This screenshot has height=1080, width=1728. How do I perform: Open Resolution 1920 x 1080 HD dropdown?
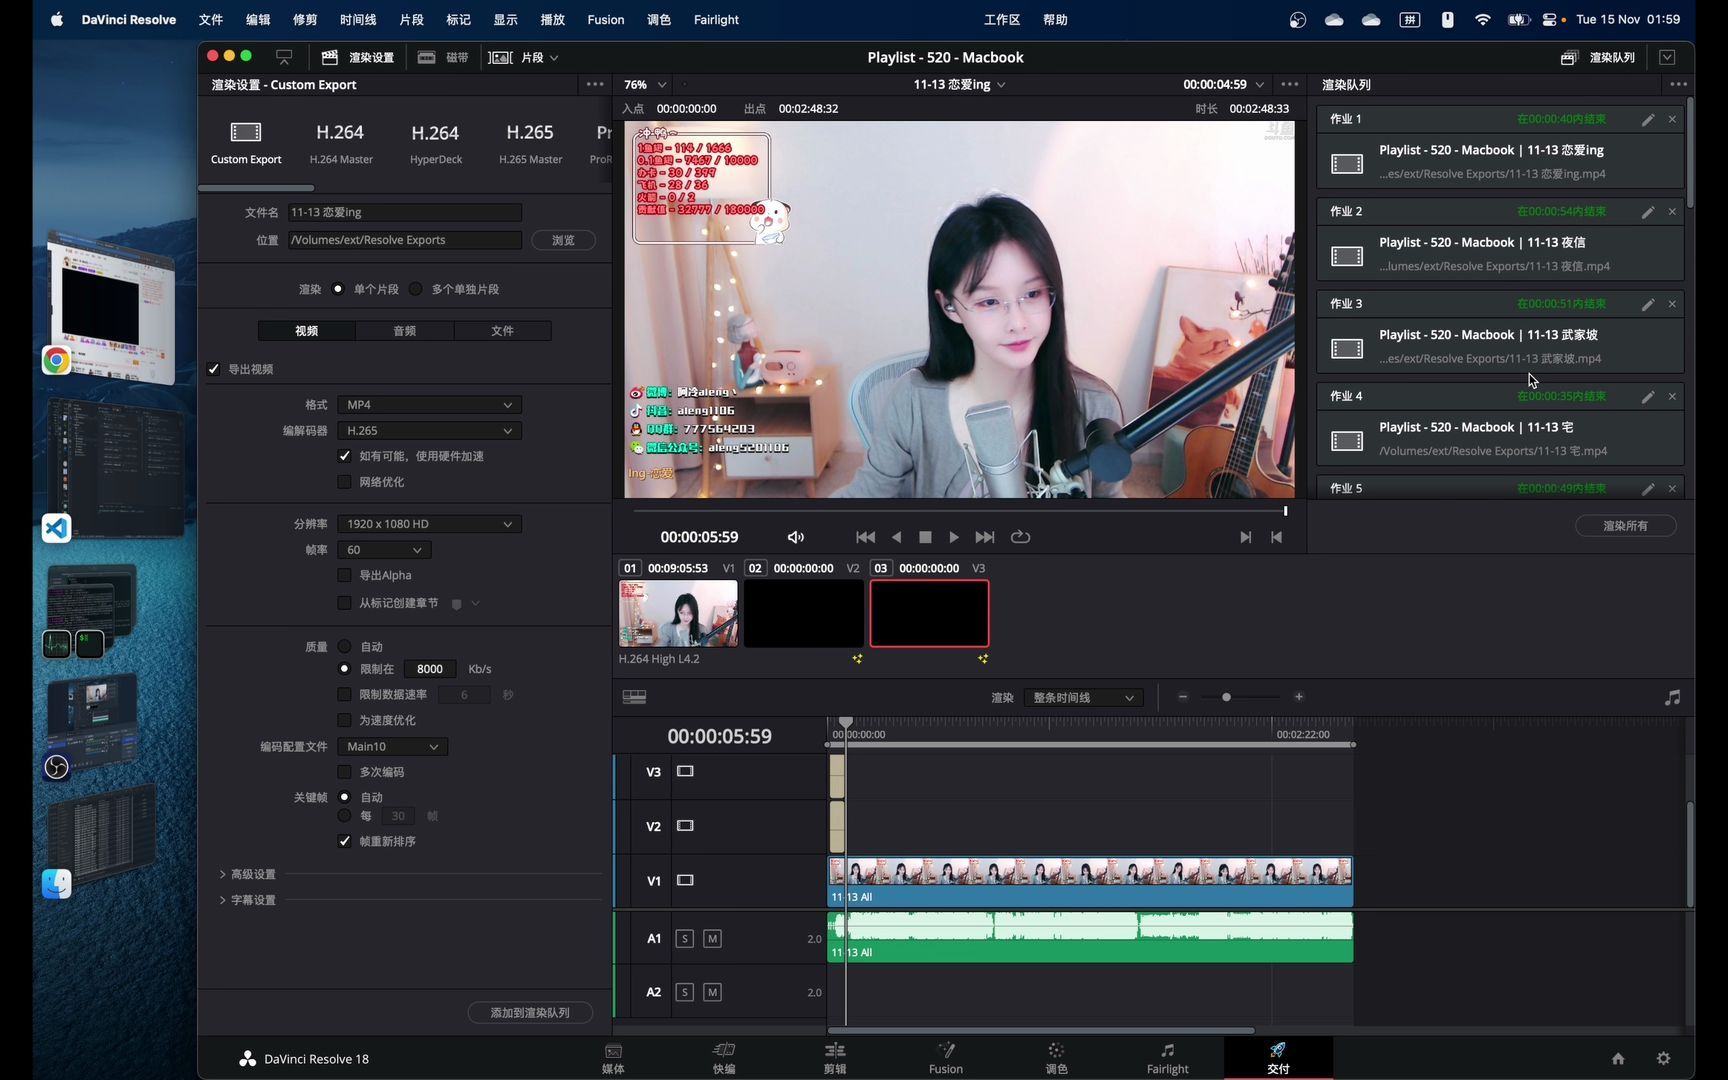pyautogui.click(x=429, y=524)
